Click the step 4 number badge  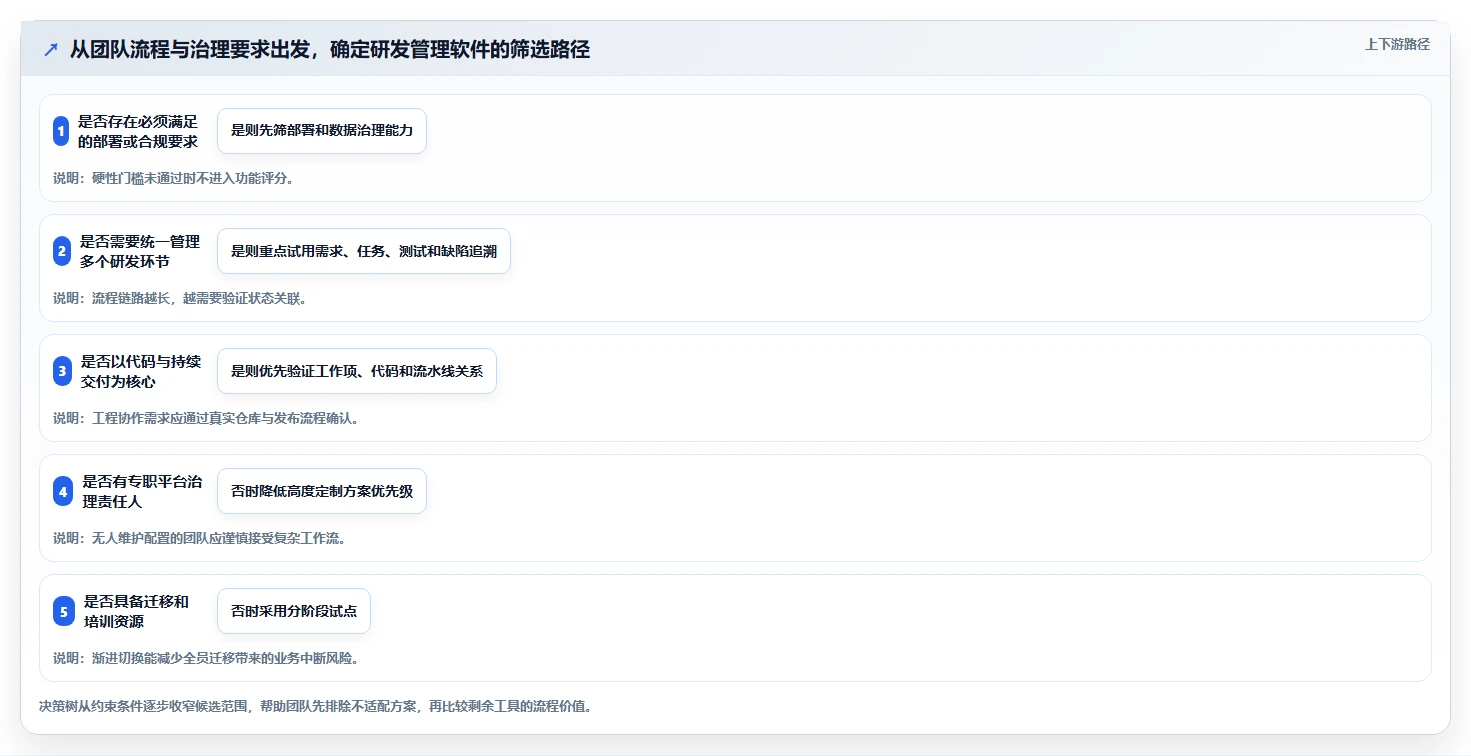63,491
